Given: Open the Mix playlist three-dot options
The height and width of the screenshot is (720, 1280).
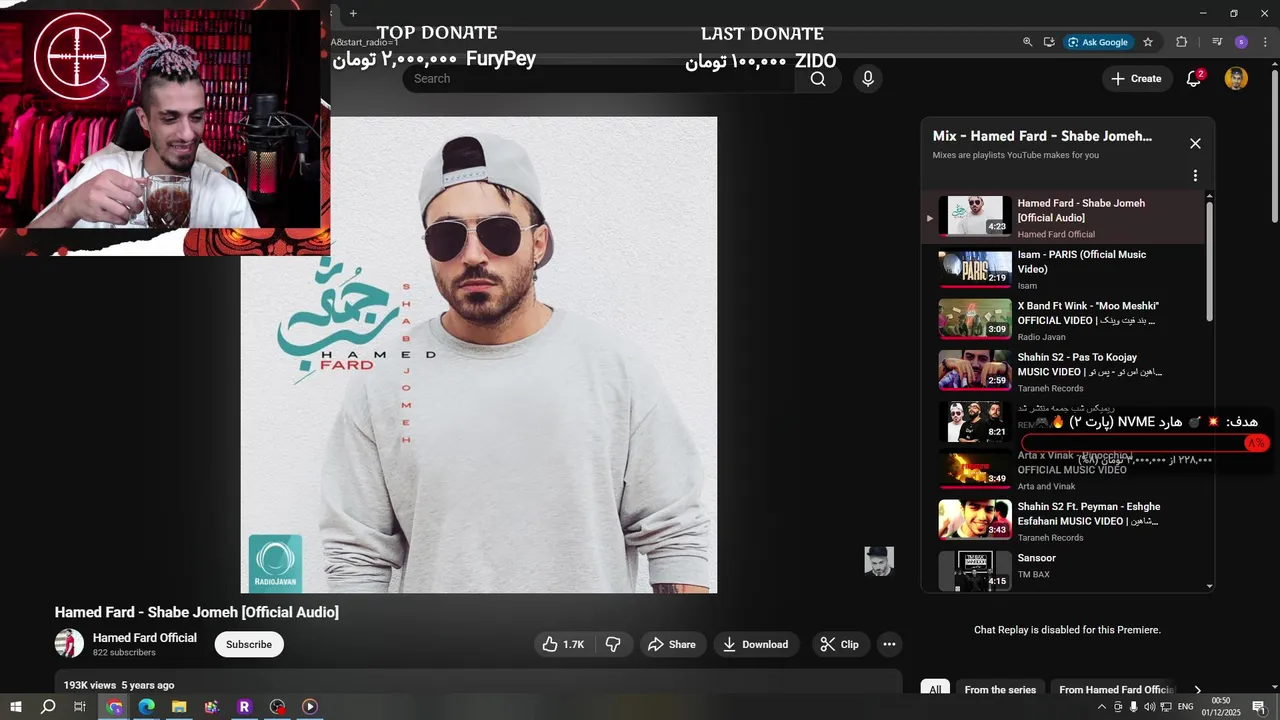Looking at the screenshot, I should click(1195, 176).
